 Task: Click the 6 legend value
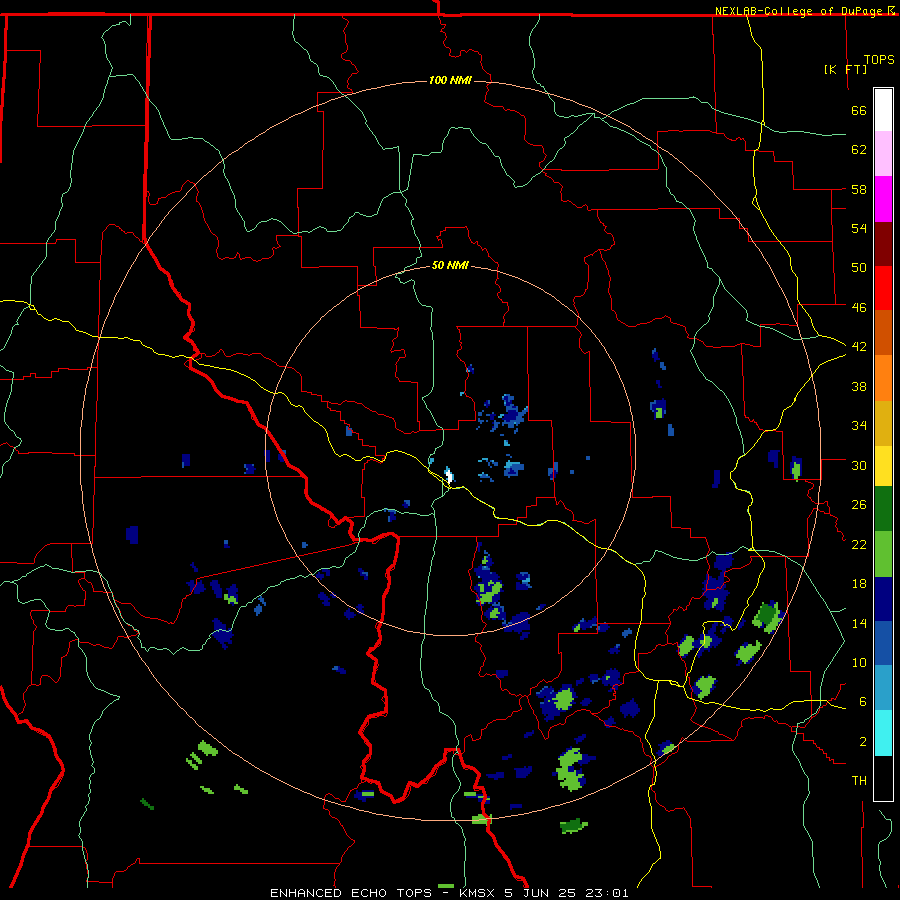point(863,702)
